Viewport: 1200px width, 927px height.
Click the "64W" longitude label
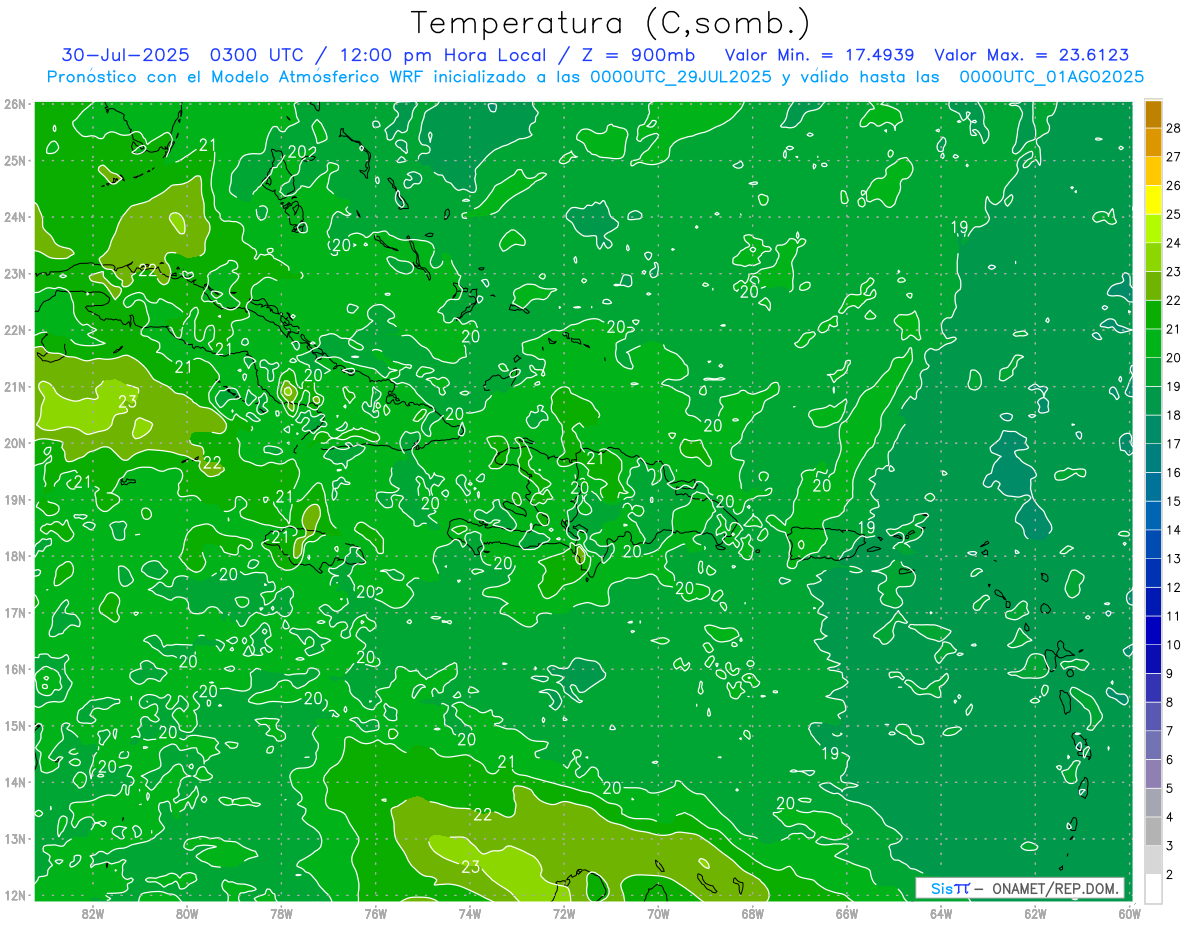pos(941,913)
